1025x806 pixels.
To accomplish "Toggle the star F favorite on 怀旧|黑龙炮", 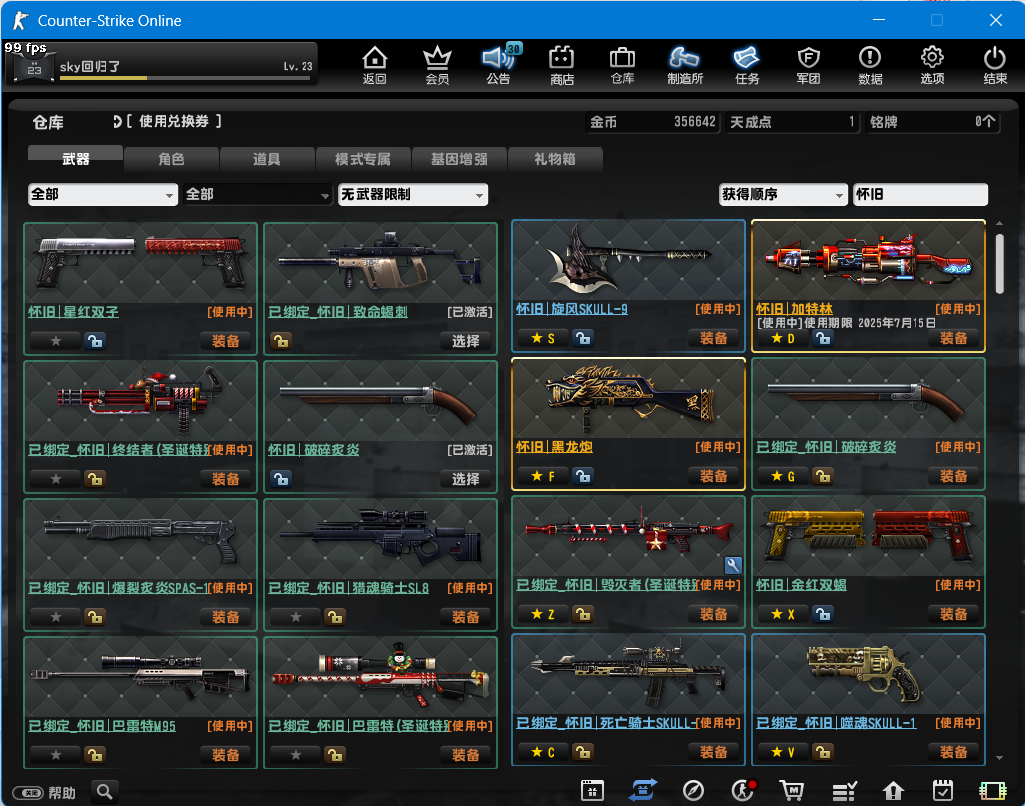I will coord(543,476).
